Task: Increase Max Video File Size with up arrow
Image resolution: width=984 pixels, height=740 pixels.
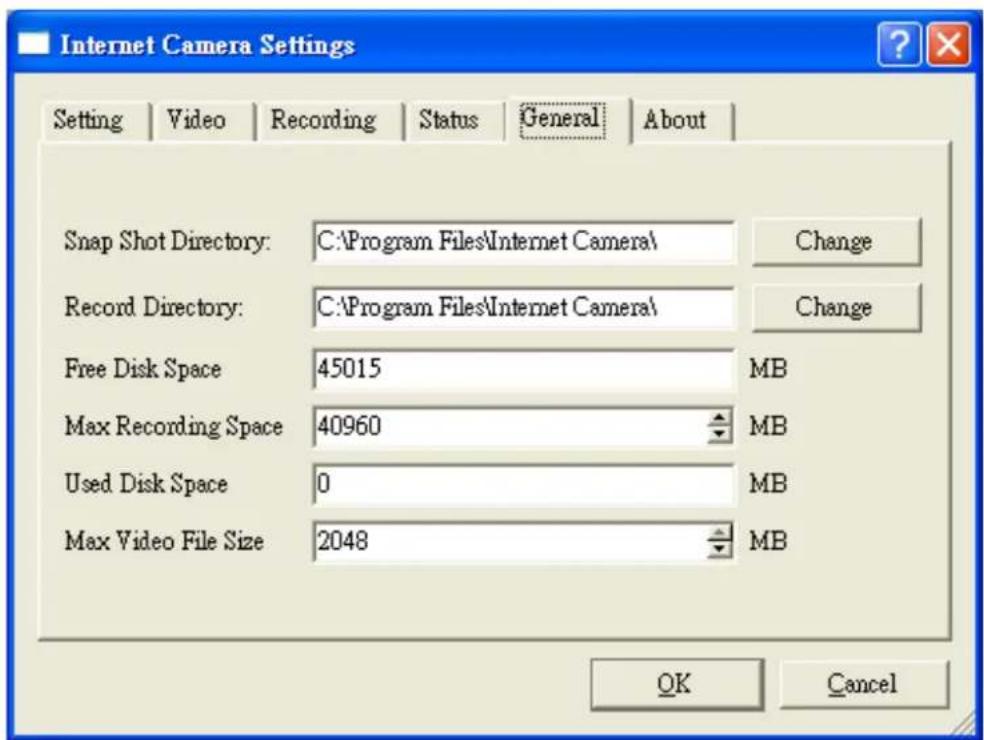Action: click(x=719, y=533)
